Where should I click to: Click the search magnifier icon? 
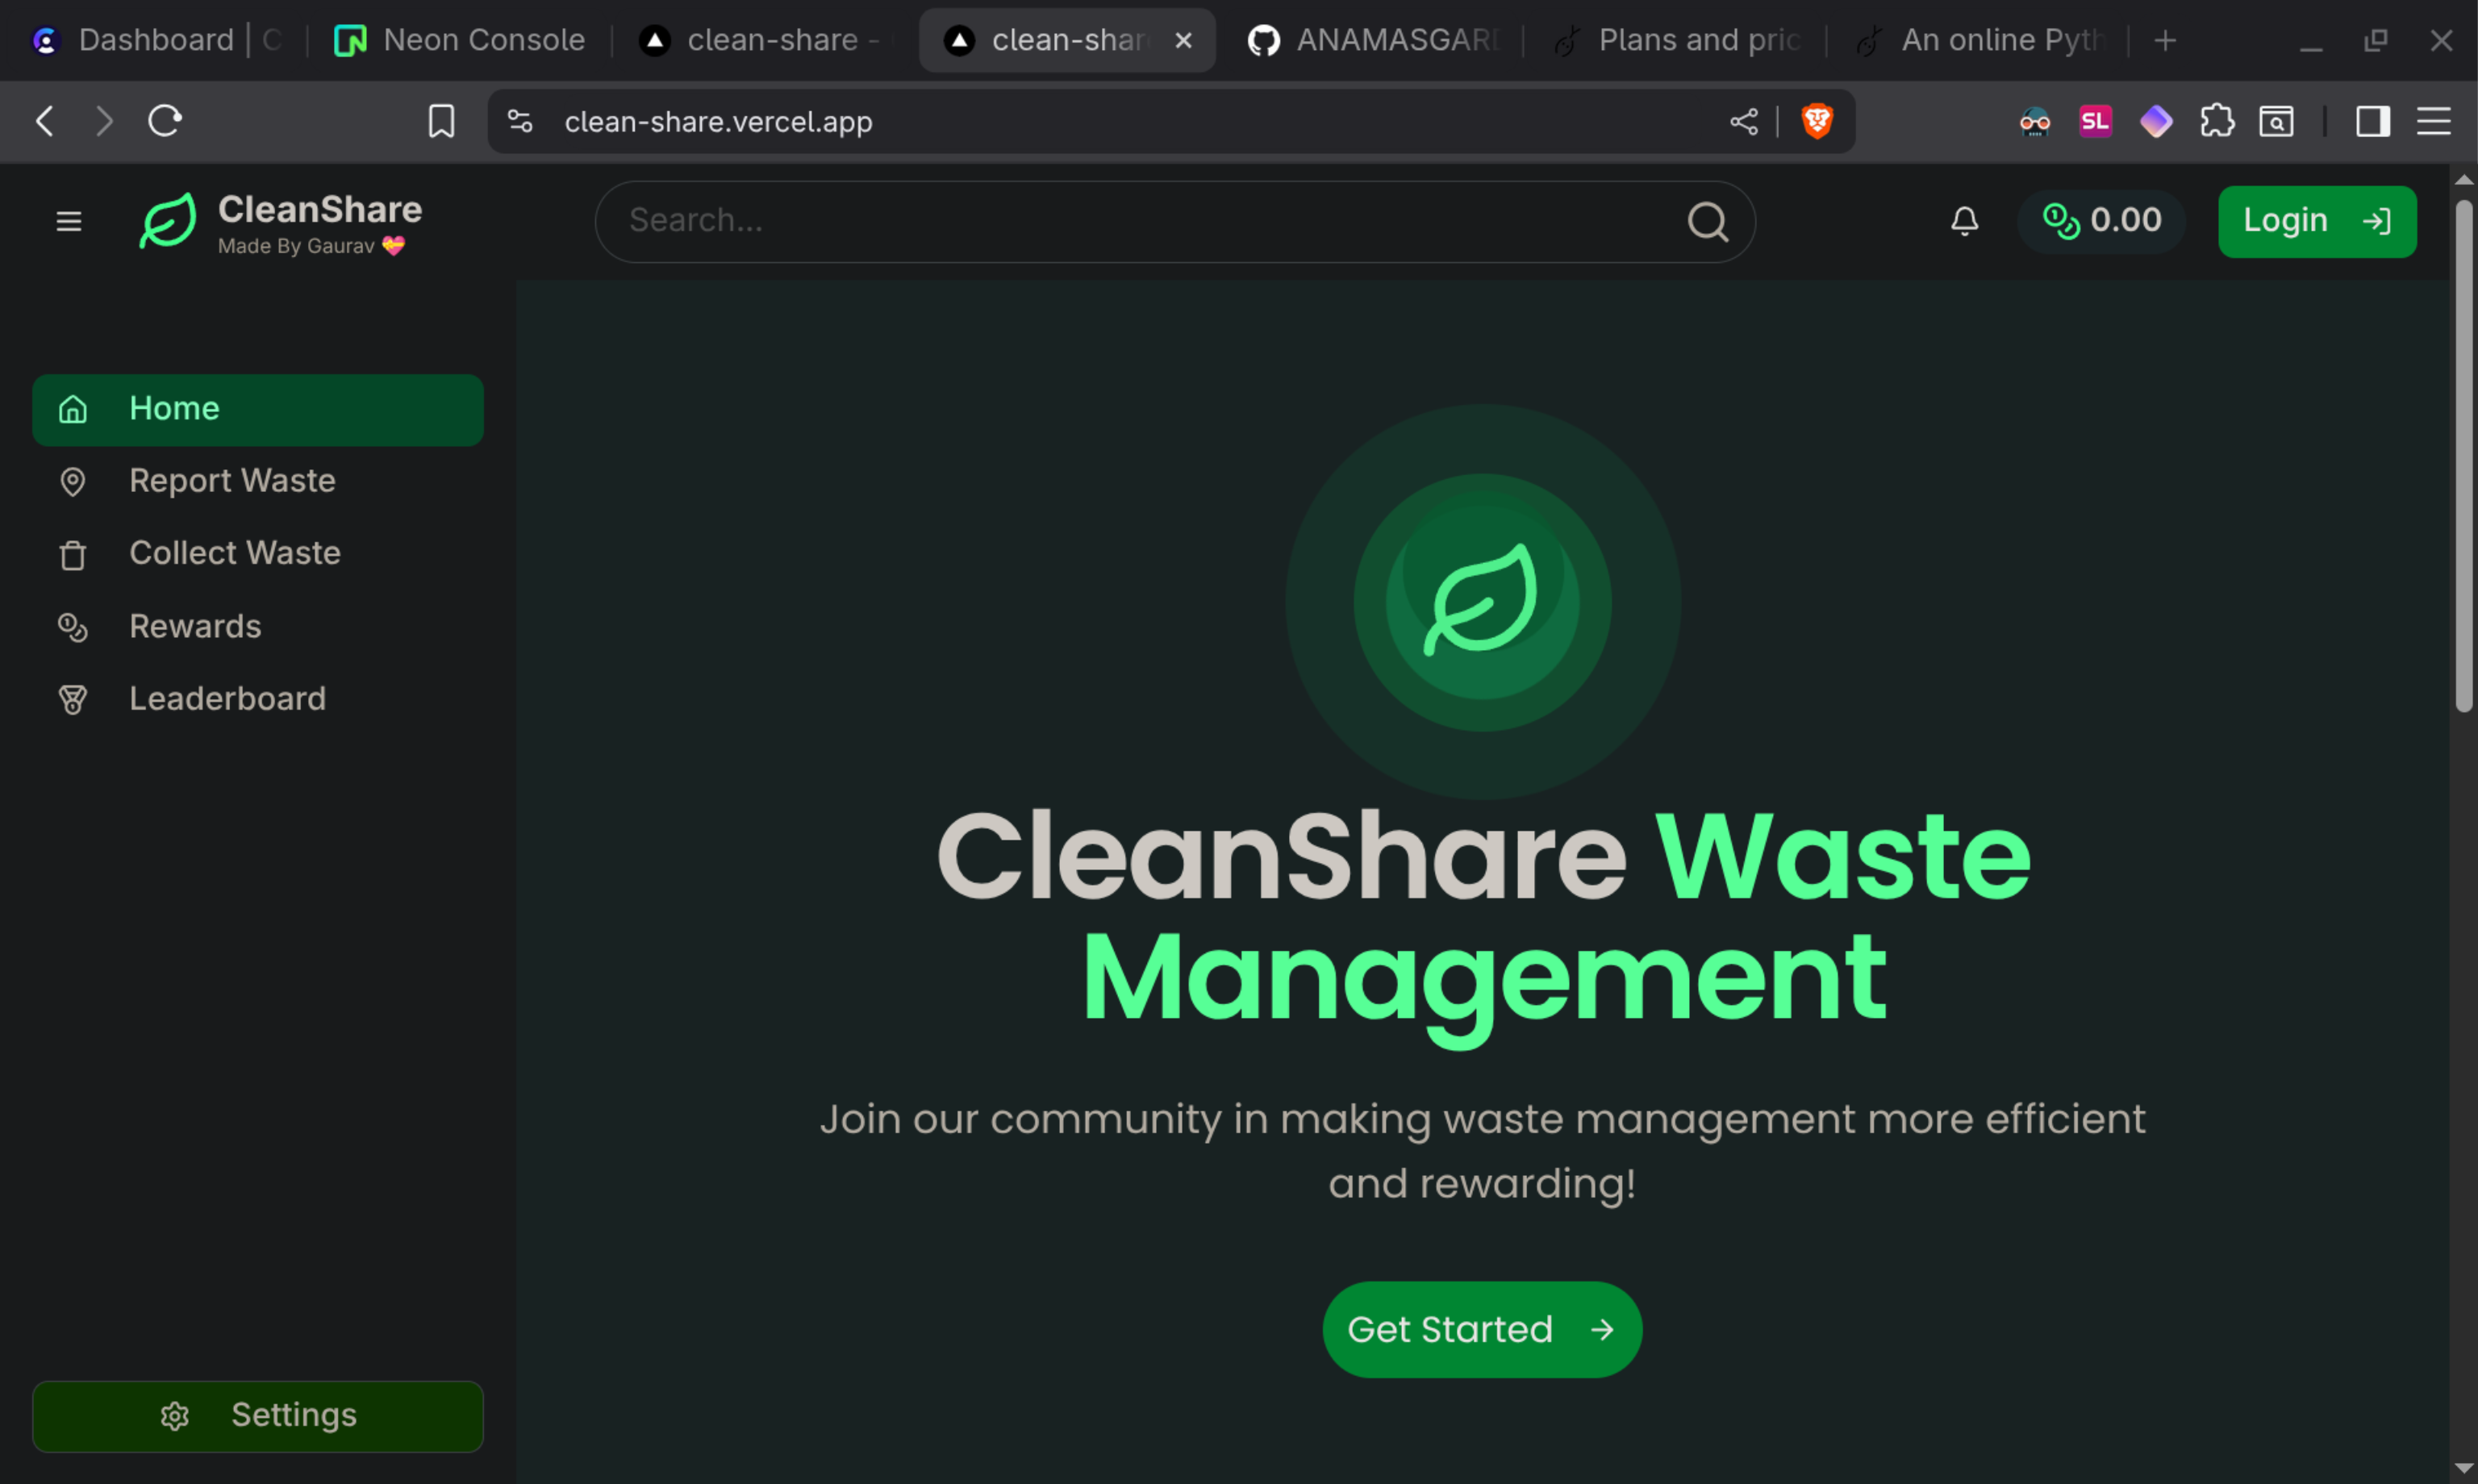[1707, 222]
